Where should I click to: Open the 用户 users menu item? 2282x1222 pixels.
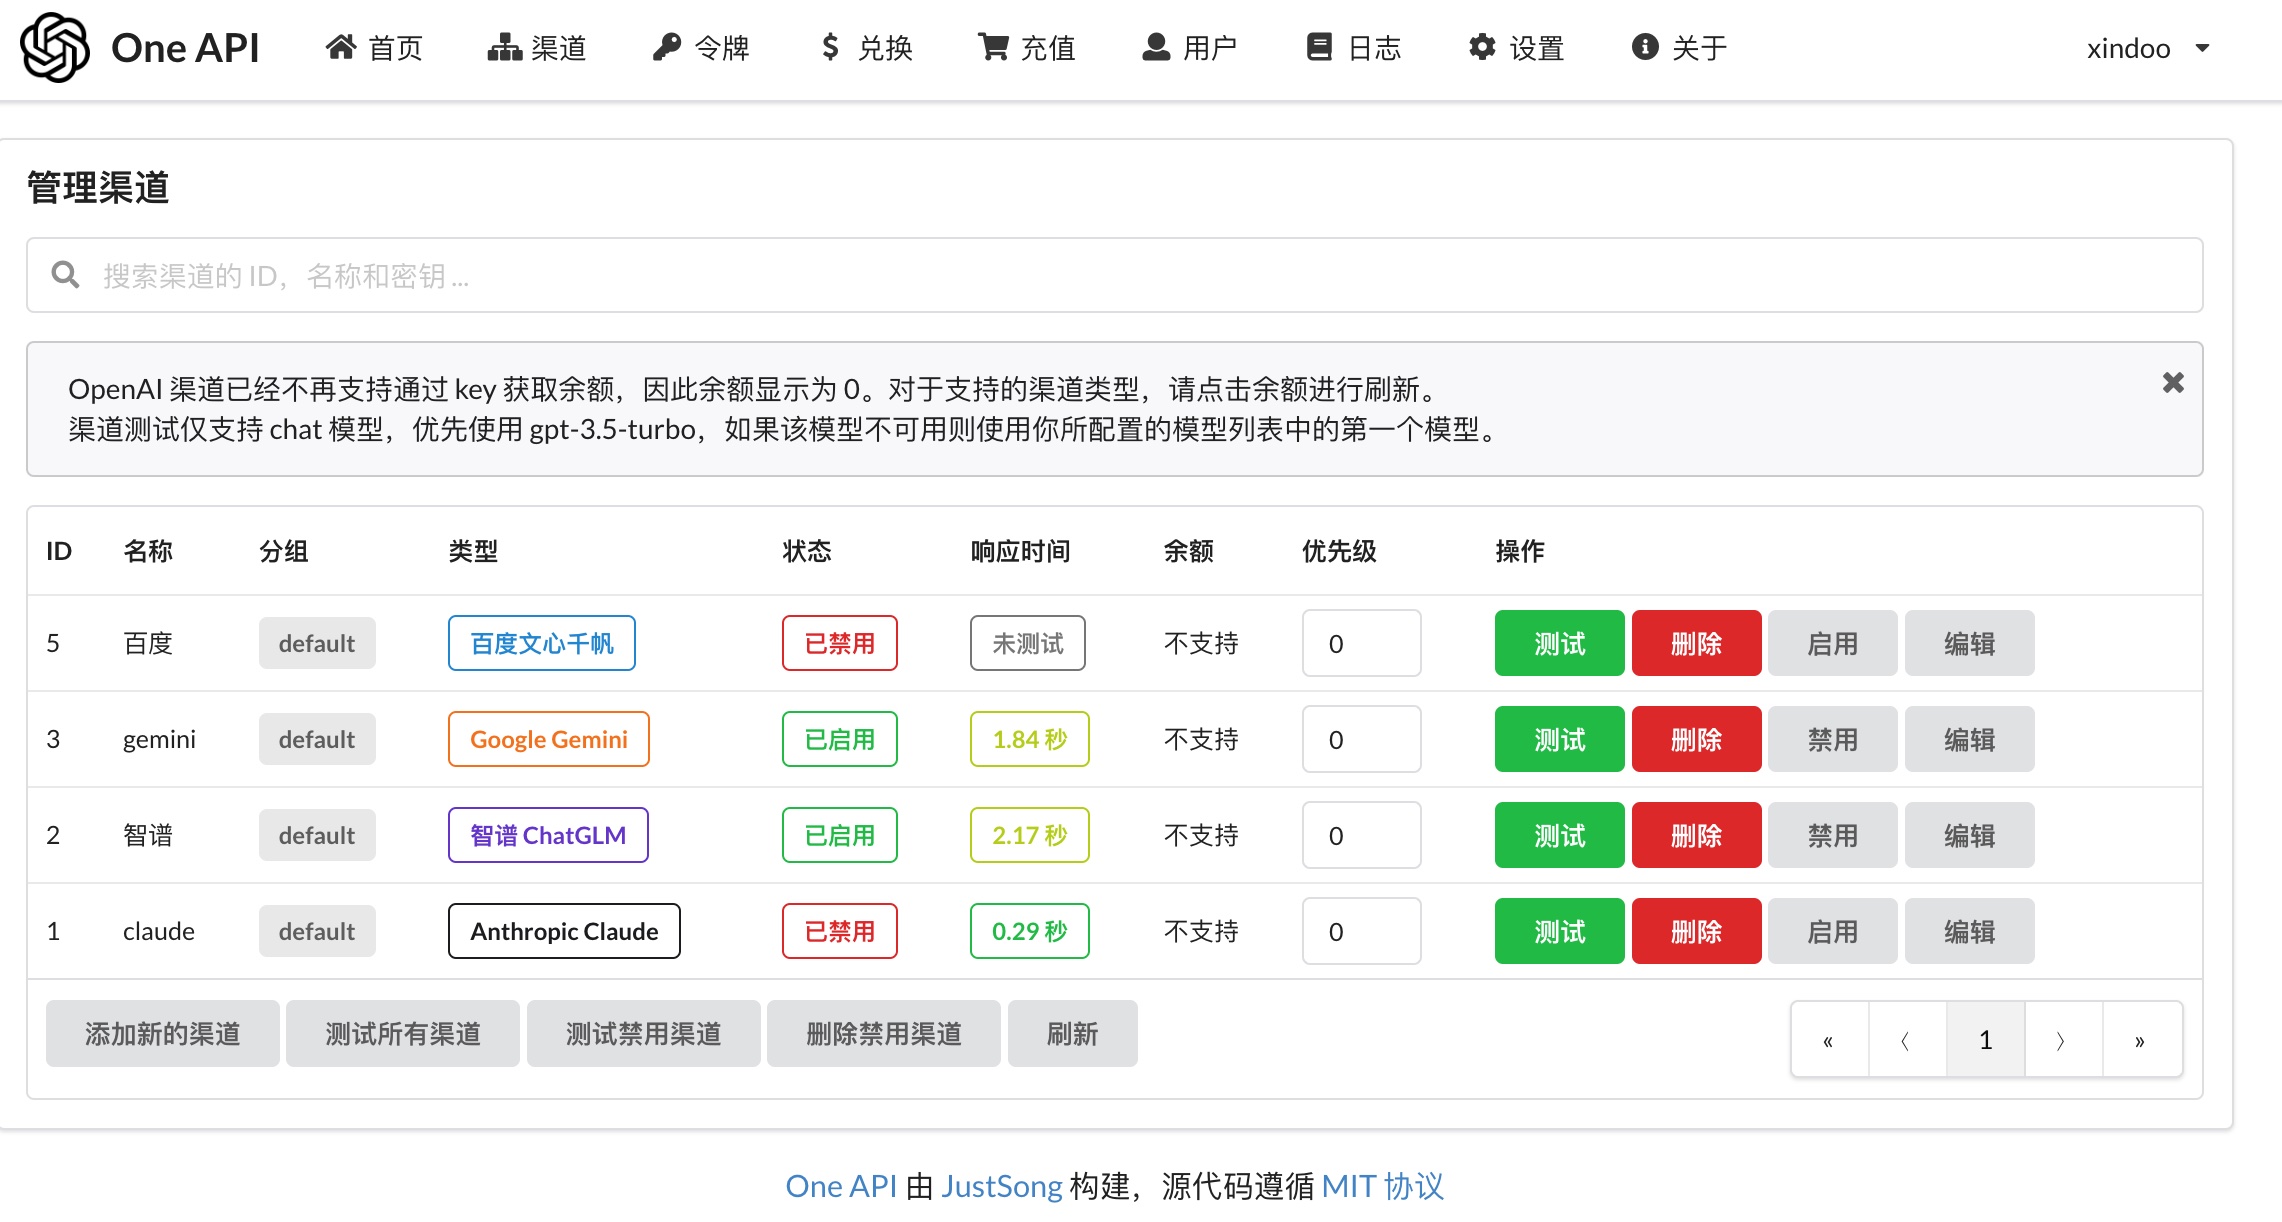pyautogui.click(x=1190, y=47)
